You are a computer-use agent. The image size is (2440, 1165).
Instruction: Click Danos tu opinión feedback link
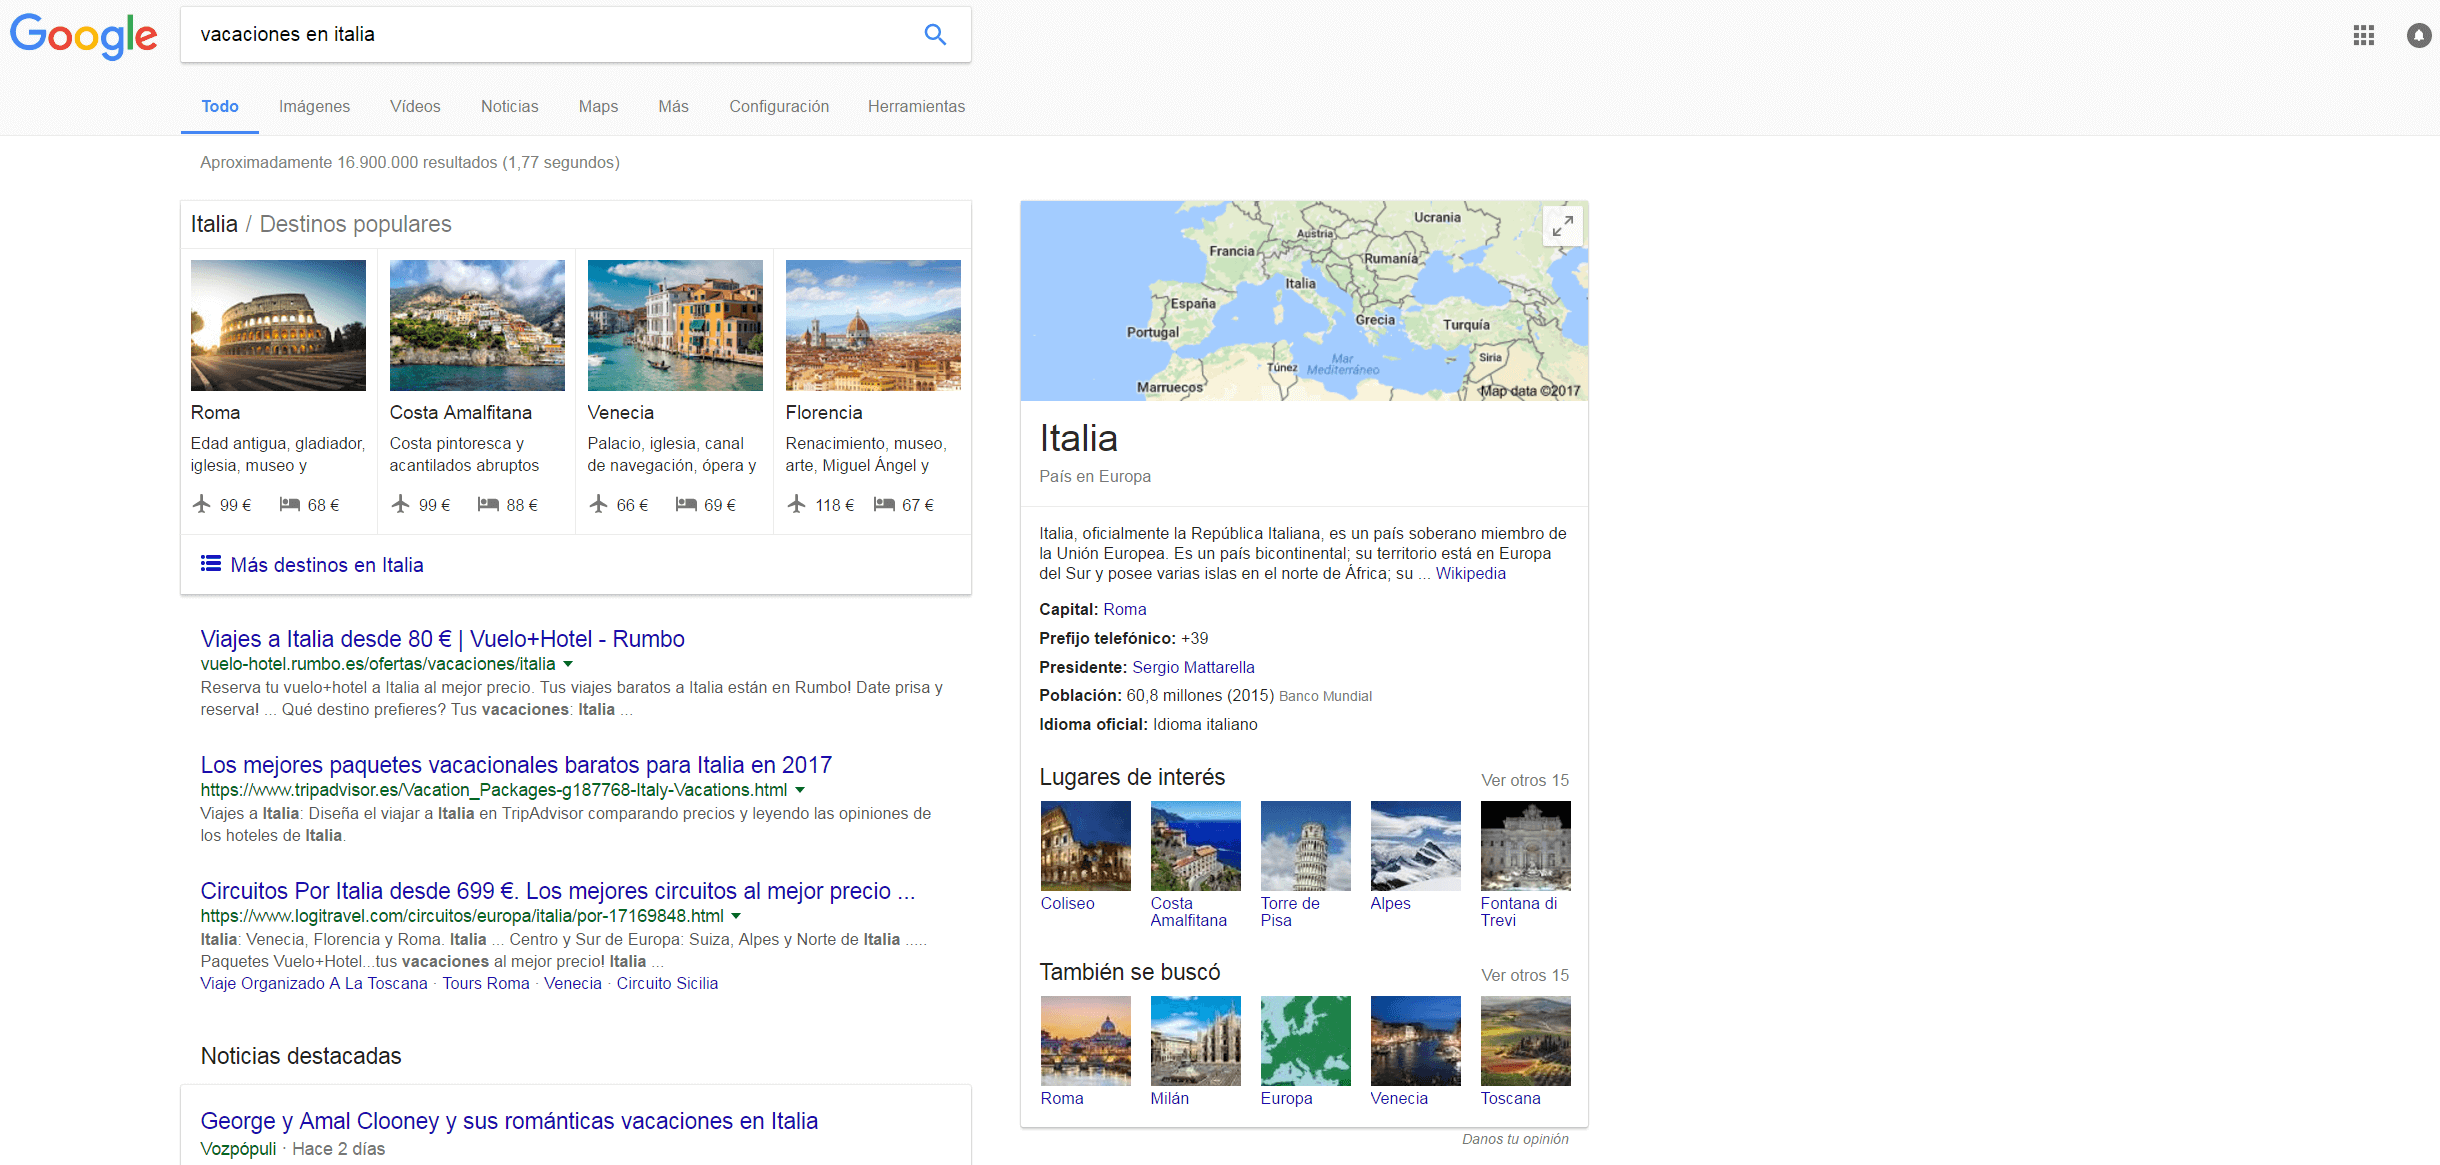pyautogui.click(x=1515, y=1139)
